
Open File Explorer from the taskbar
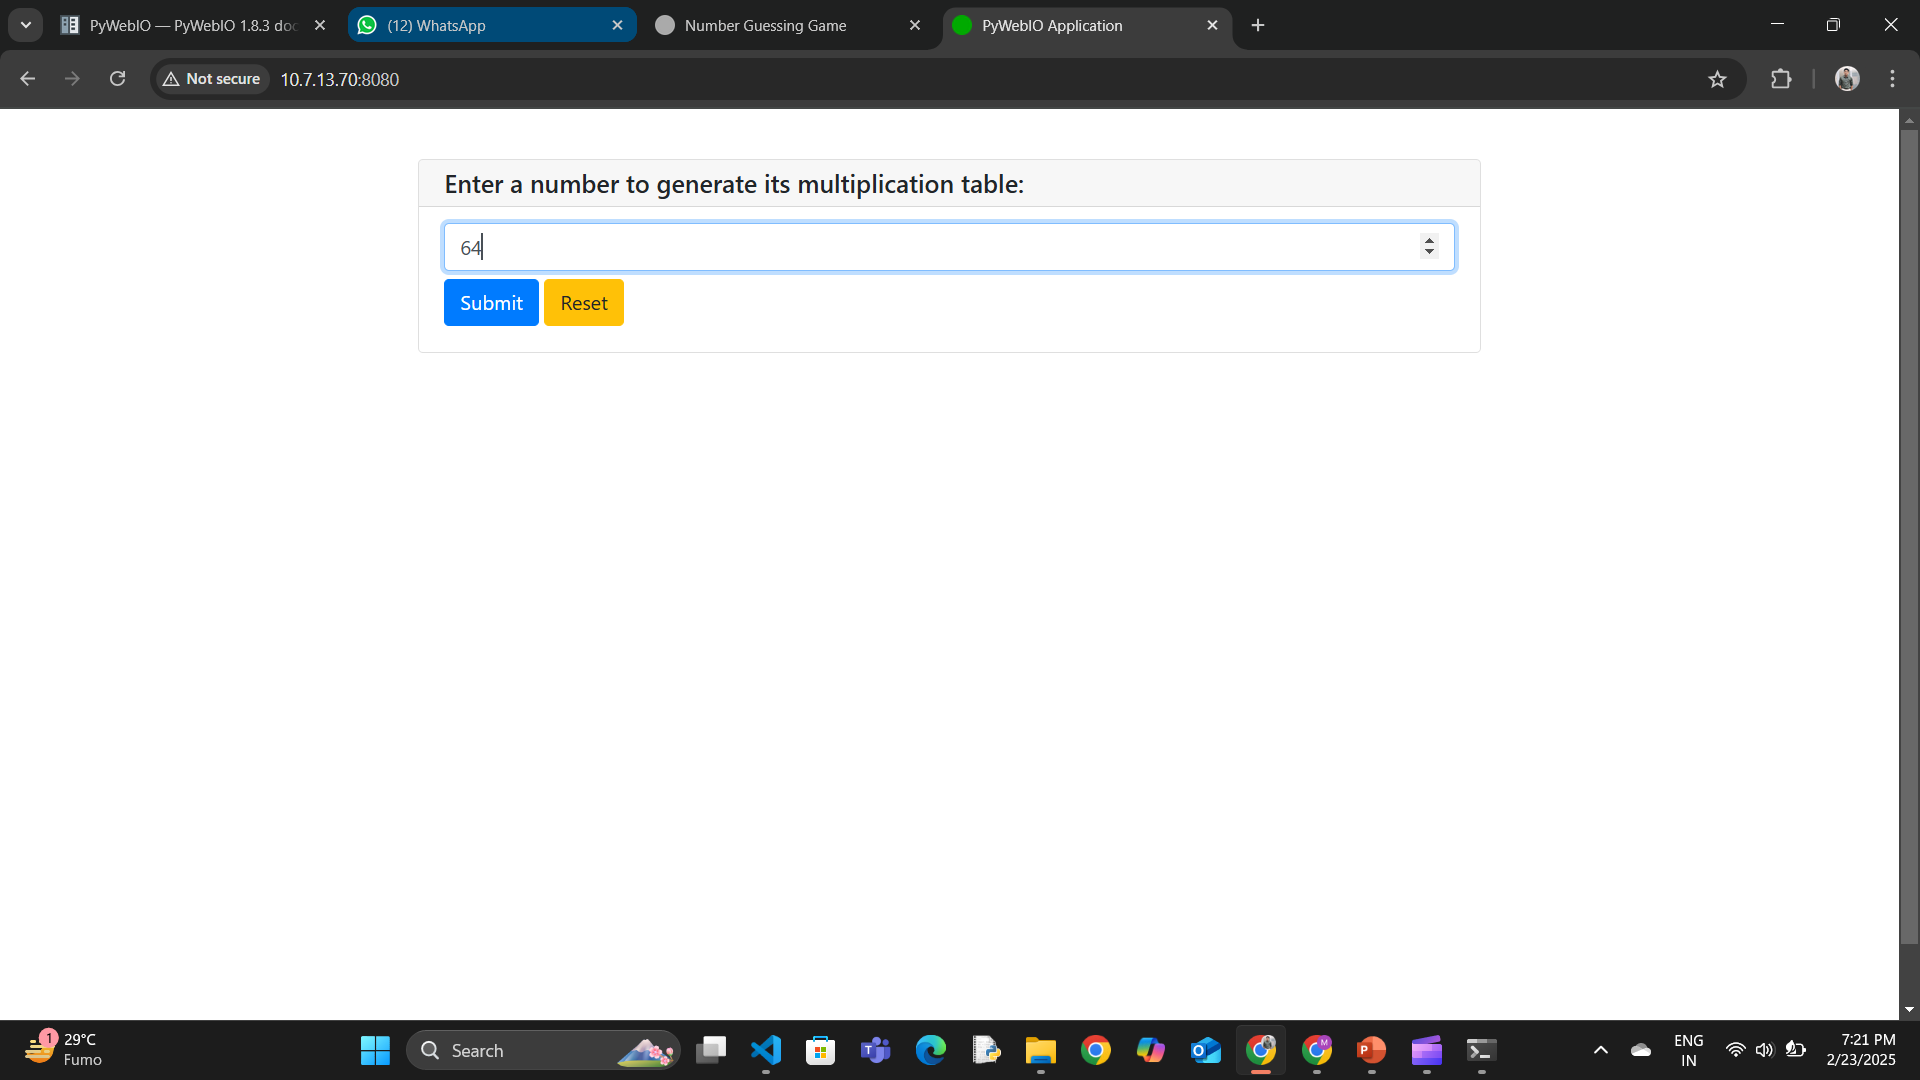tap(1041, 1050)
